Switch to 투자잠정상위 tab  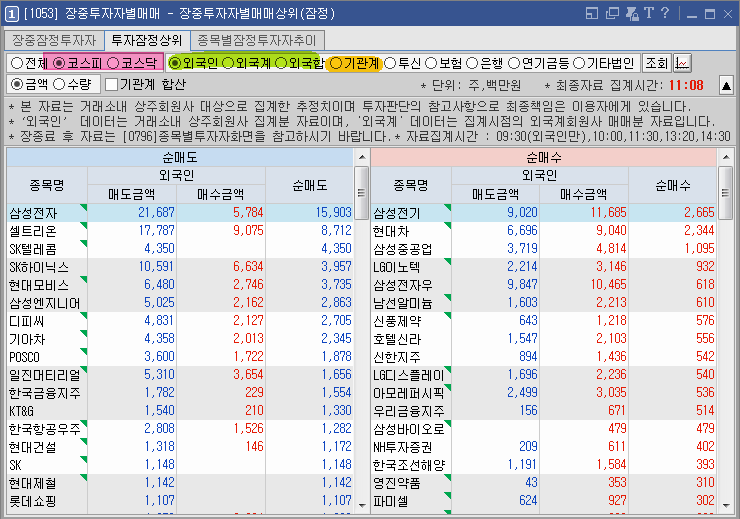pyautogui.click(x=147, y=41)
